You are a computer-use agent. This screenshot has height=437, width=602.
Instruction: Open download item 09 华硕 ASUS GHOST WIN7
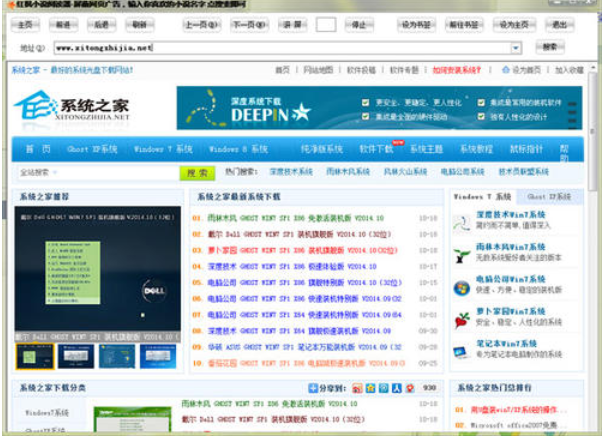click(304, 347)
